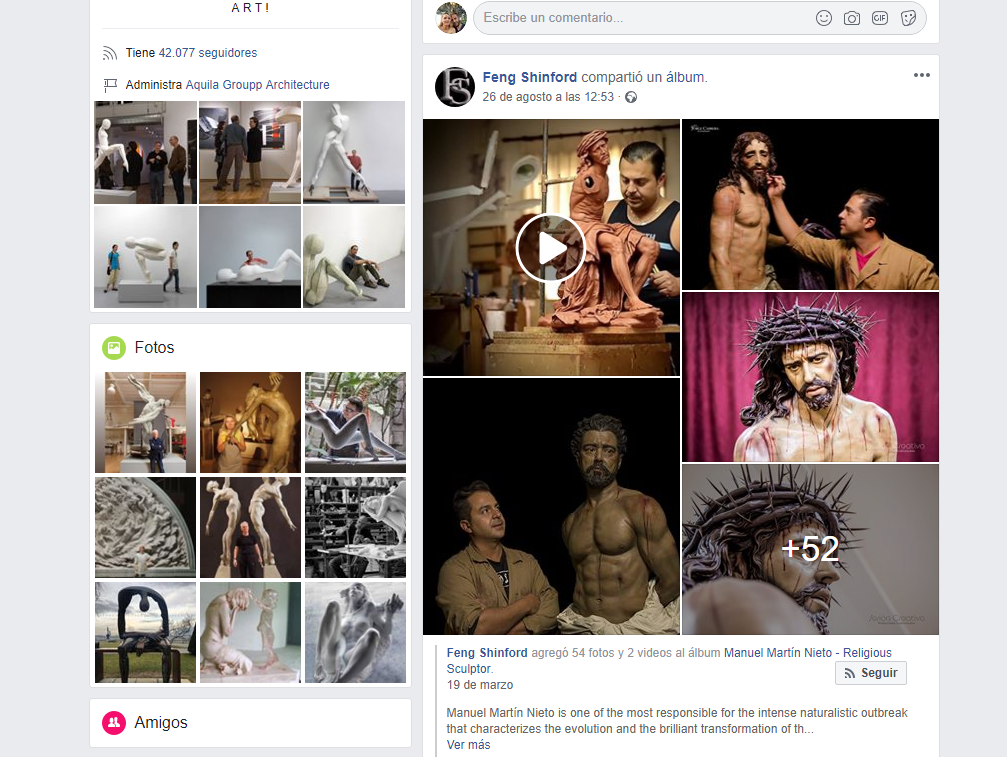Insert an emoji in the comment box
1007x757 pixels.
pos(823,18)
